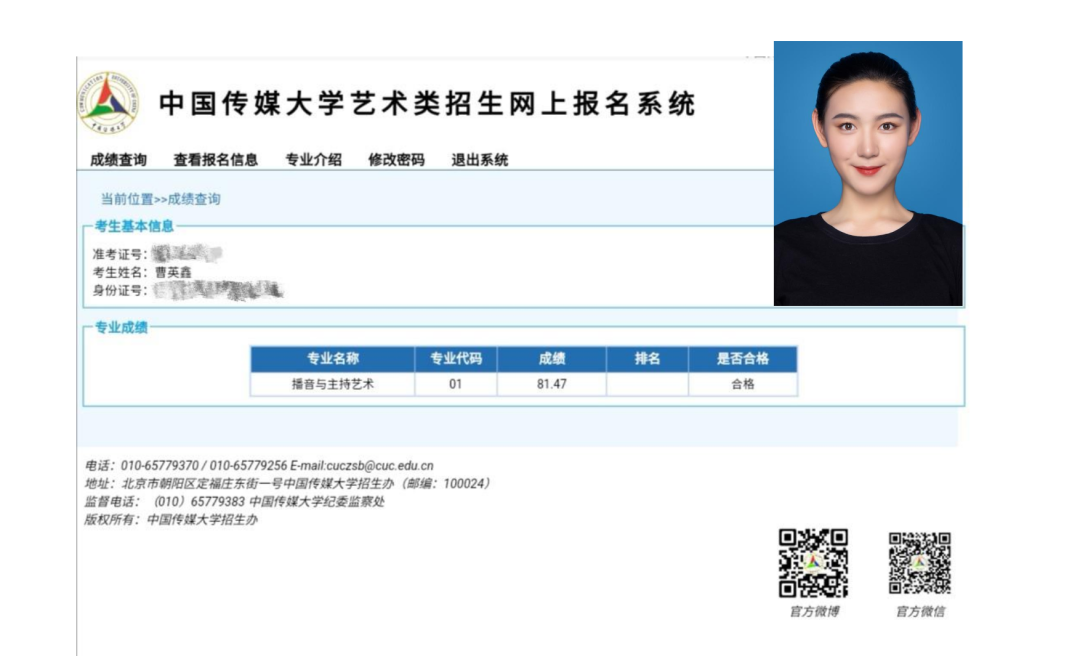
Task: Click the 专业代码 column header
Action: (x=455, y=358)
